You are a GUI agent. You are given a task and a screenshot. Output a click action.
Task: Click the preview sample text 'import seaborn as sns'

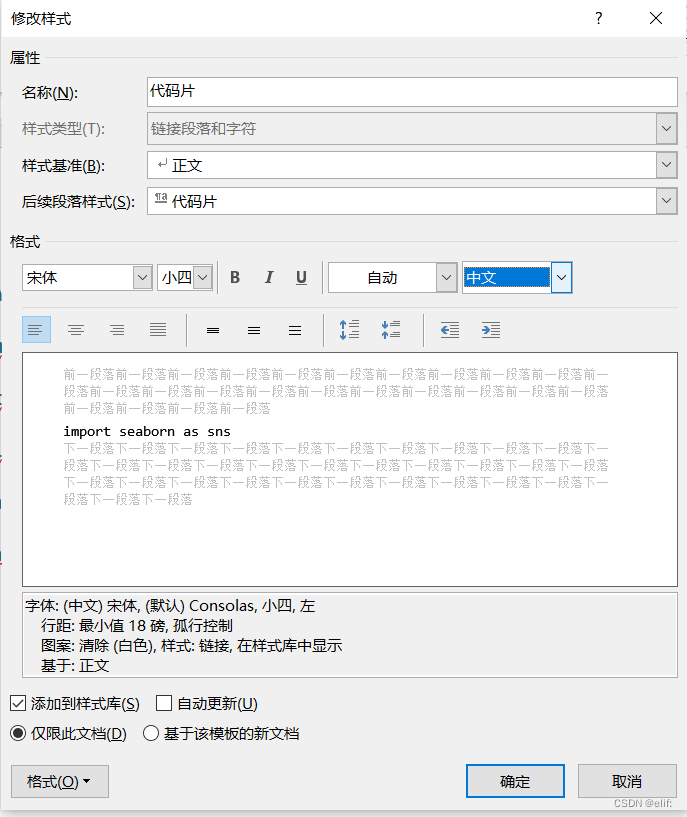(x=147, y=432)
